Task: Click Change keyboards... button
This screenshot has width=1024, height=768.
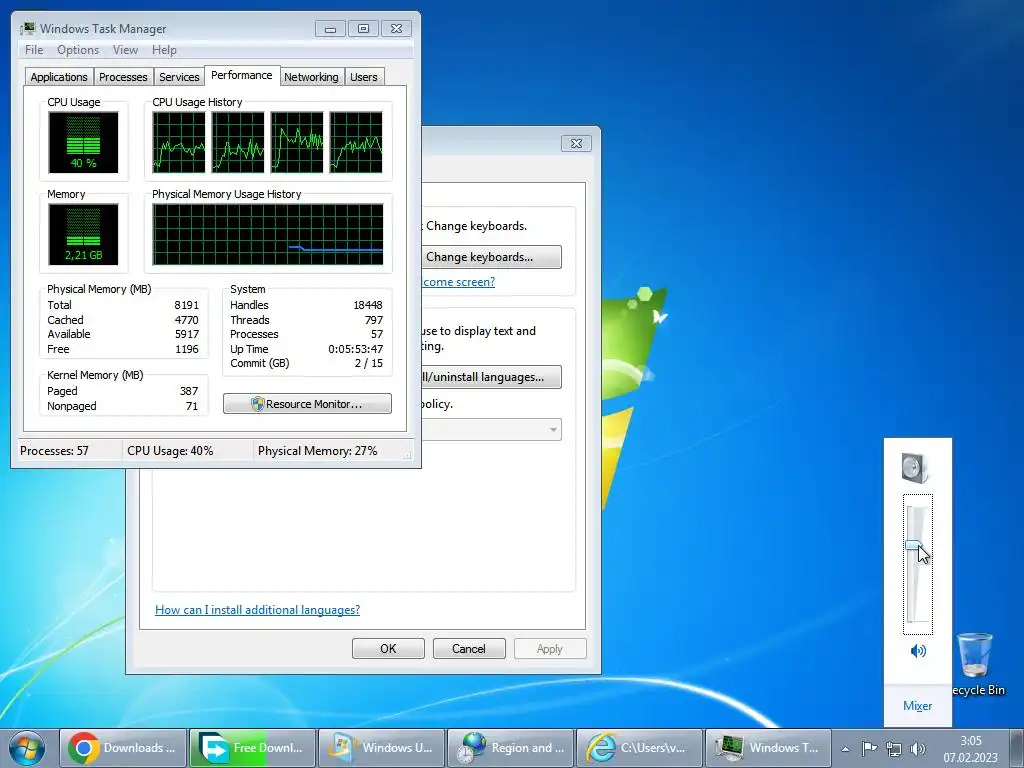Action: tap(490, 257)
